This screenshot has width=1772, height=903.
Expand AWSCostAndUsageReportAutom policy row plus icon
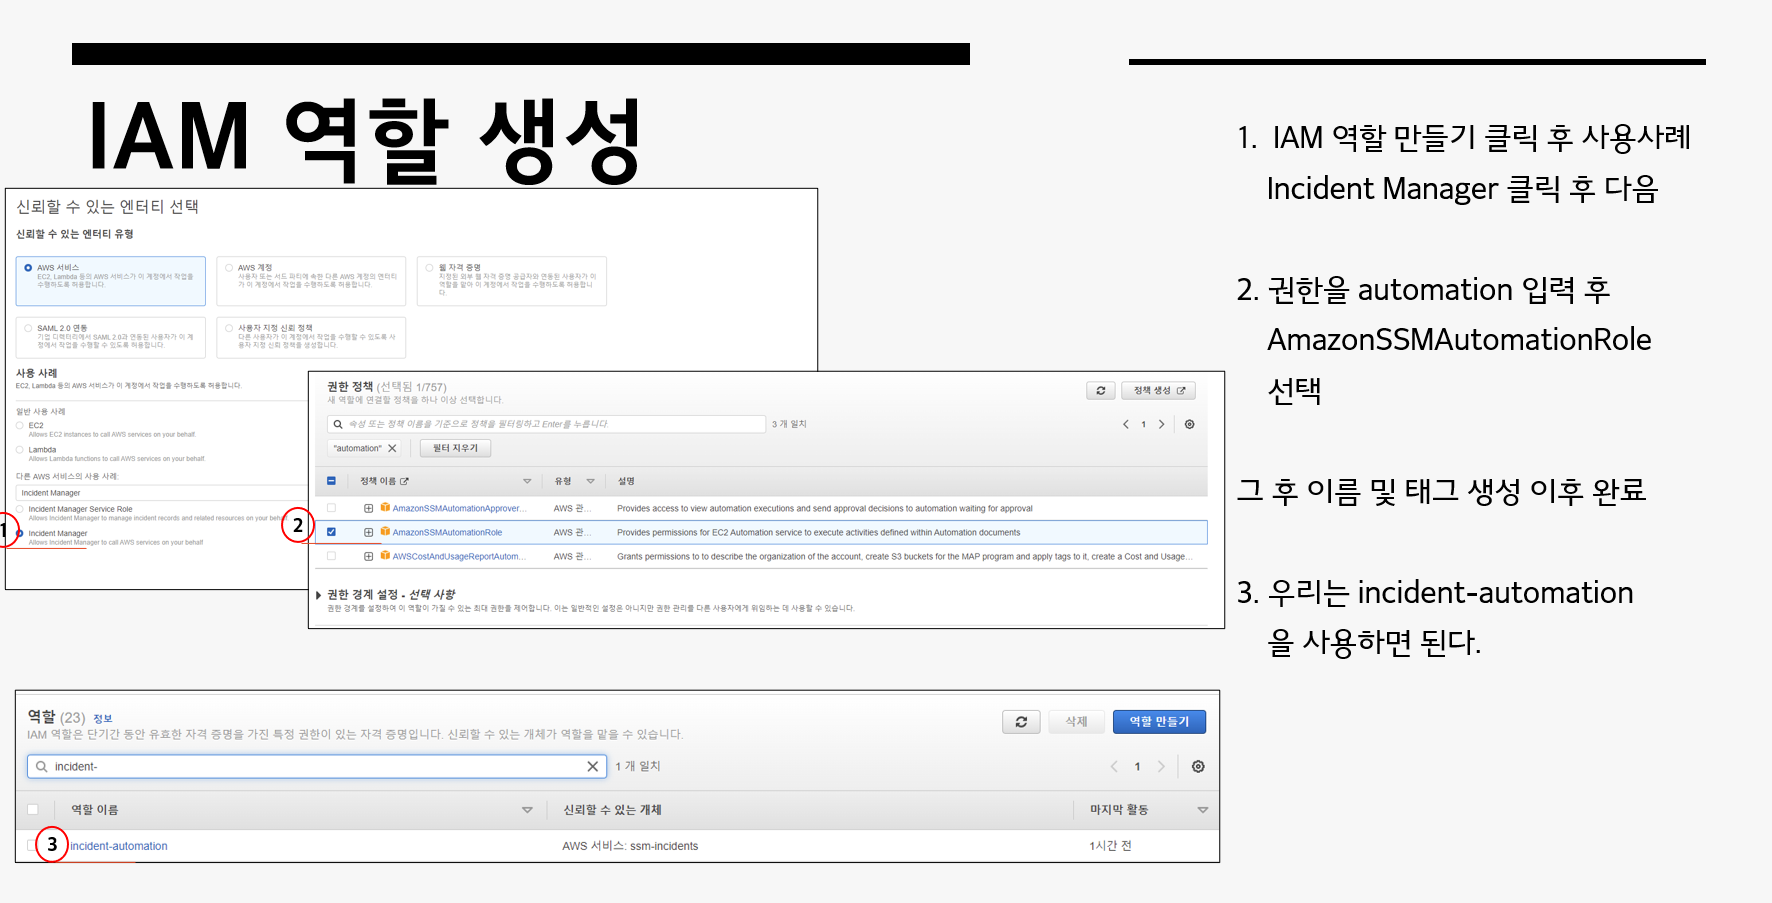pos(368,556)
